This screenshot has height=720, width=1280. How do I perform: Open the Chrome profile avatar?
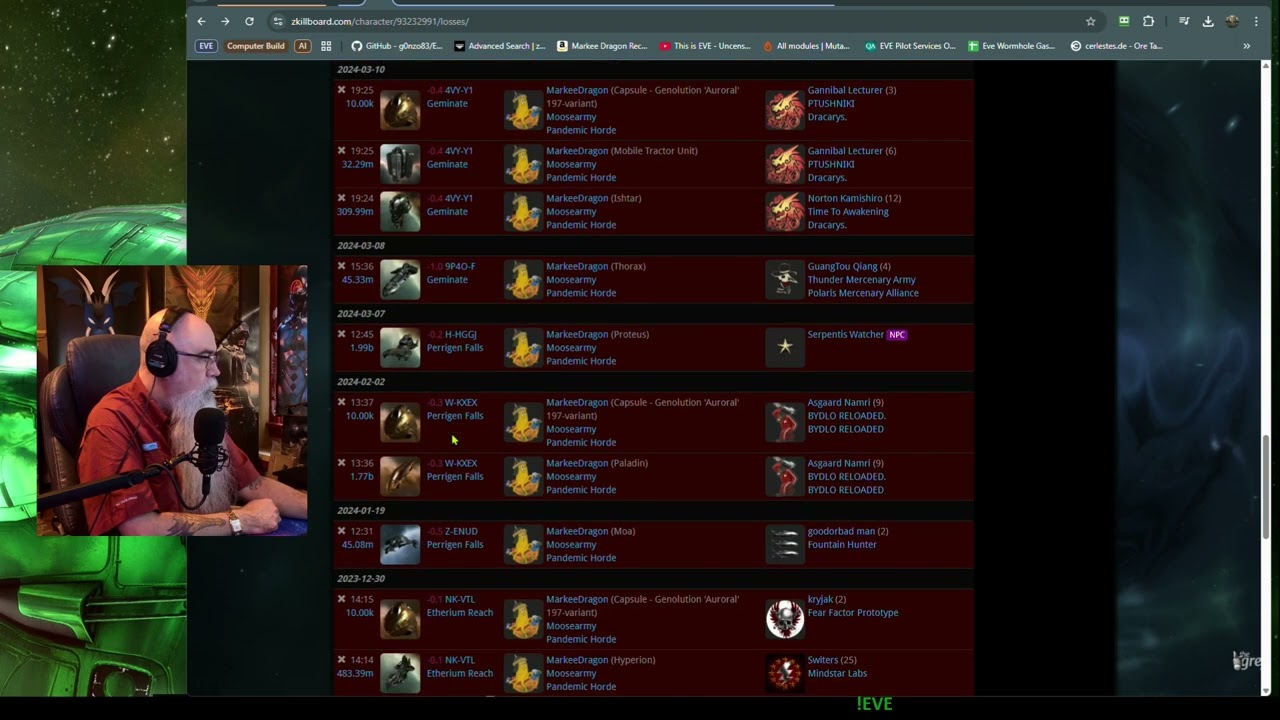[1232, 21]
